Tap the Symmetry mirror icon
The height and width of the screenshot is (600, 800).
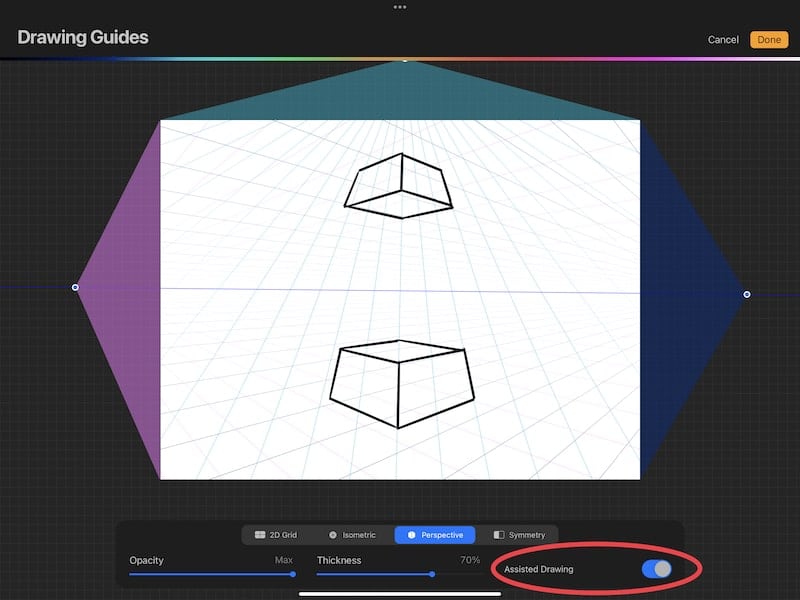click(500, 534)
